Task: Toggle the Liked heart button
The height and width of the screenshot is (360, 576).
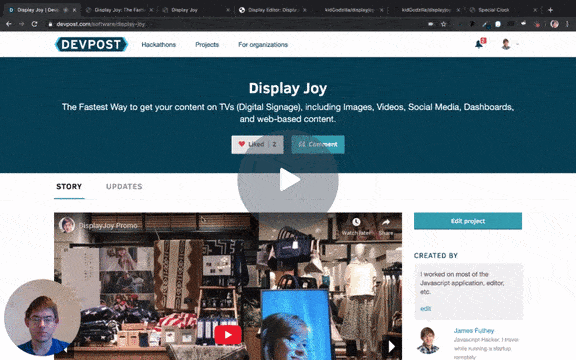Action: coord(258,144)
